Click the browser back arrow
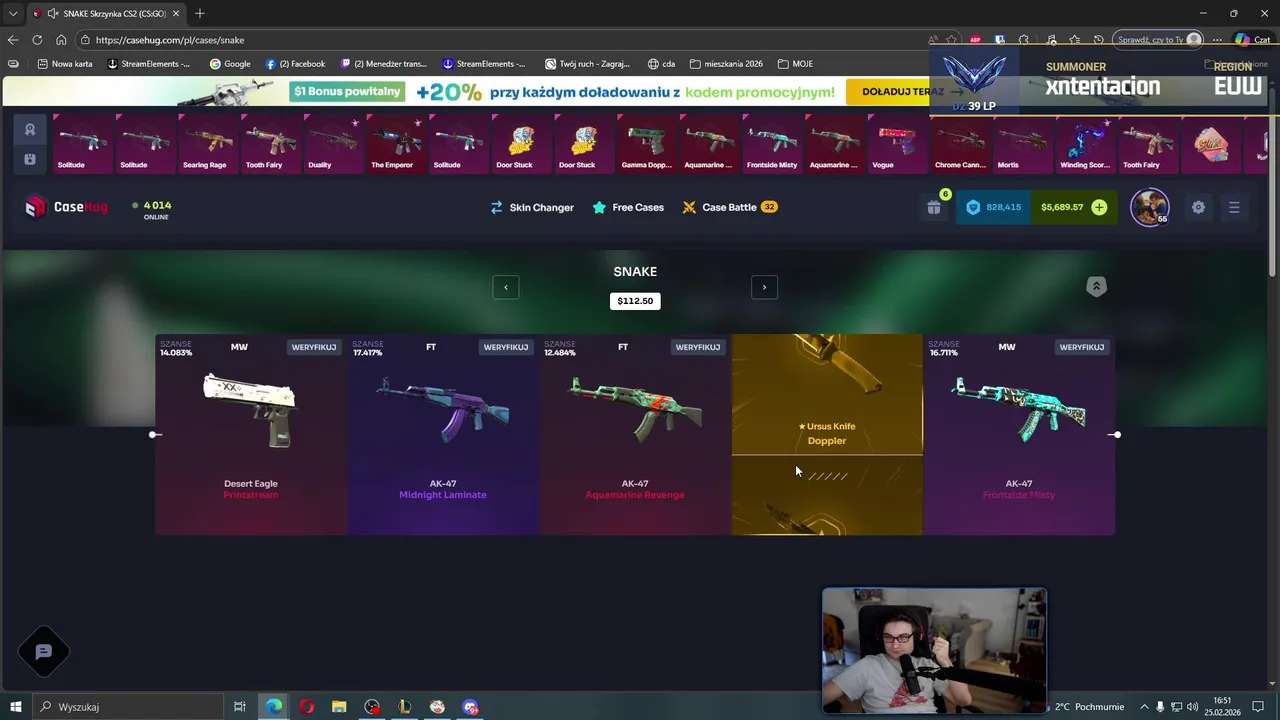Image resolution: width=1280 pixels, height=720 pixels. click(x=12, y=40)
